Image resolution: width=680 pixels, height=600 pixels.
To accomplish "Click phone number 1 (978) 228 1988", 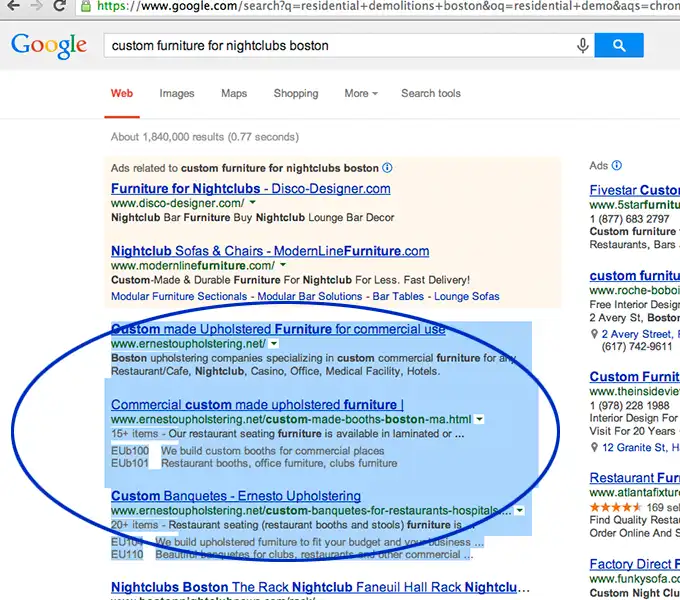I will click(x=629, y=405).
